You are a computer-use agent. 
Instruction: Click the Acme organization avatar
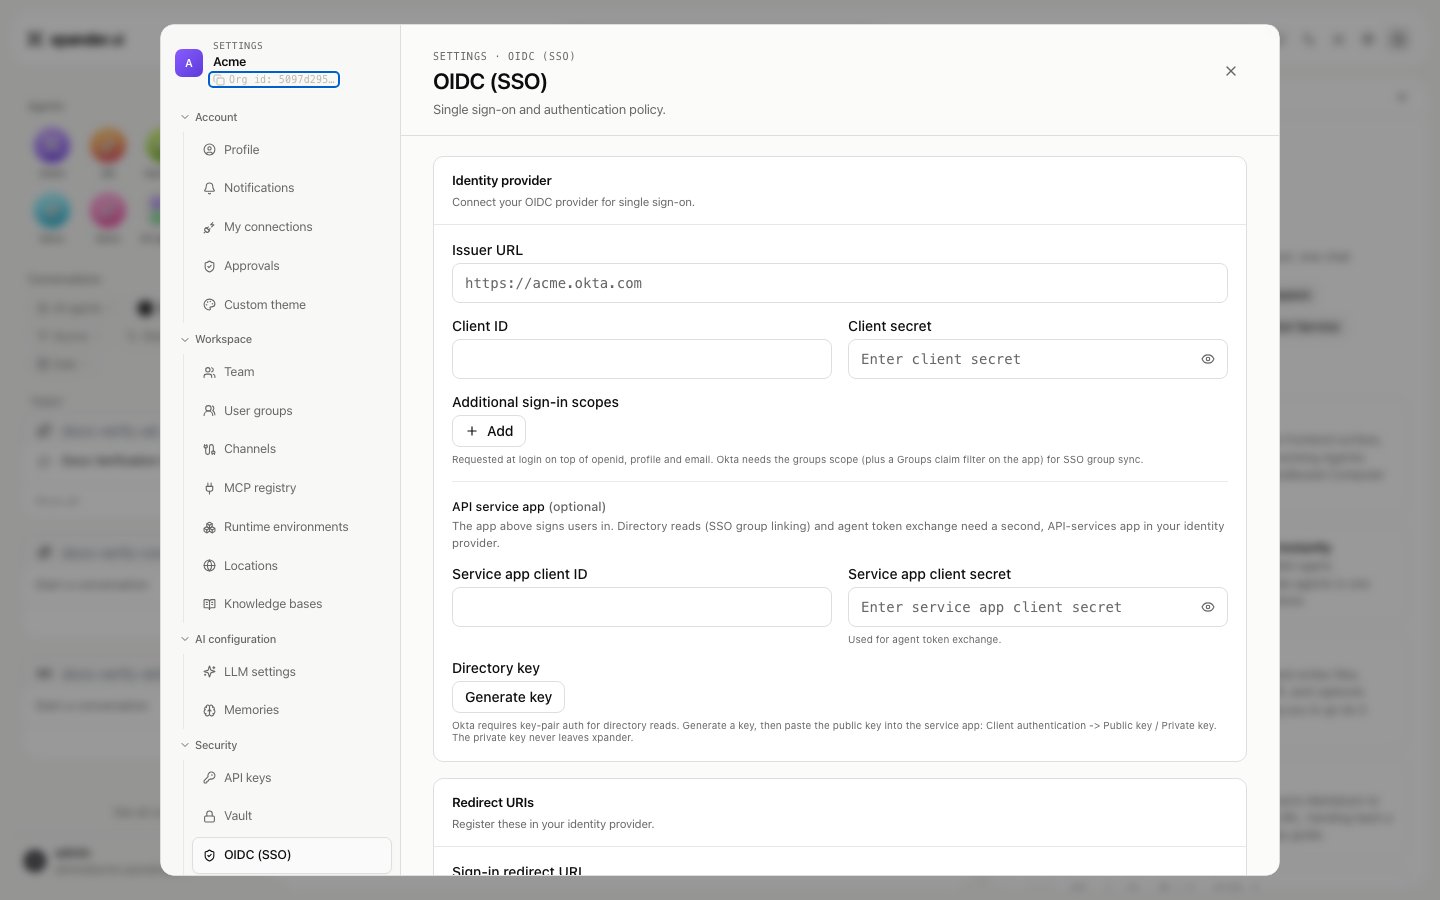click(x=189, y=63)
